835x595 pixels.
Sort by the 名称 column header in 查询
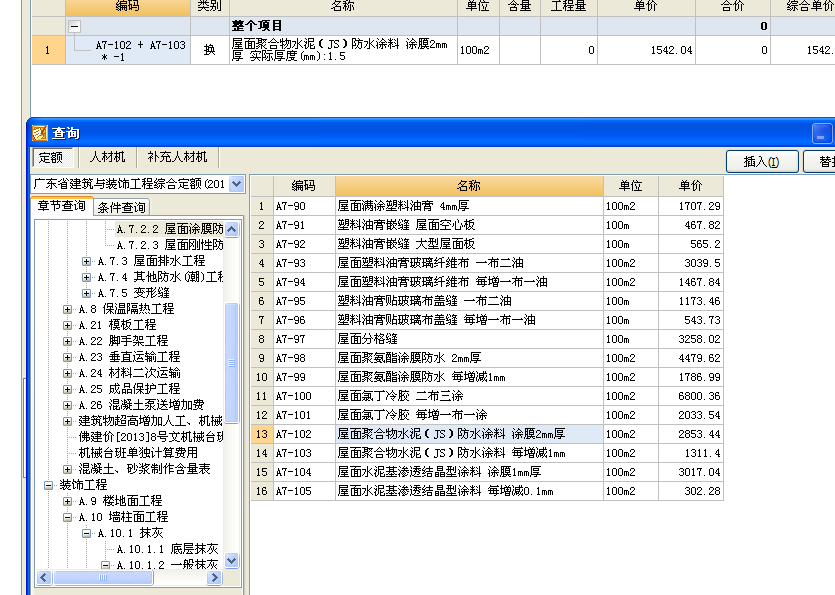(469, 186)
